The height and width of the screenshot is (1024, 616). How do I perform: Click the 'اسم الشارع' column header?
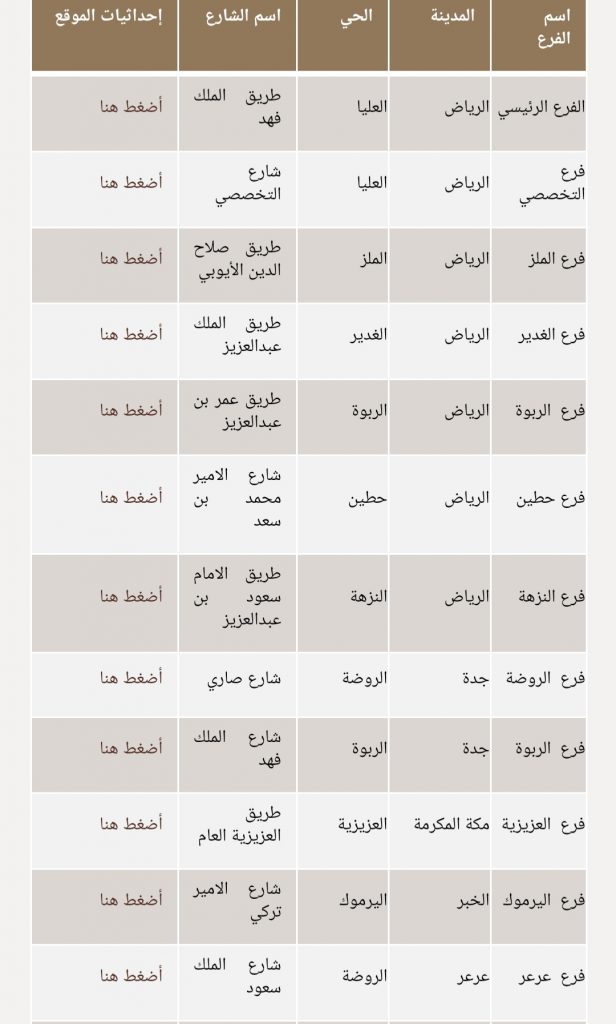point(243,16)
